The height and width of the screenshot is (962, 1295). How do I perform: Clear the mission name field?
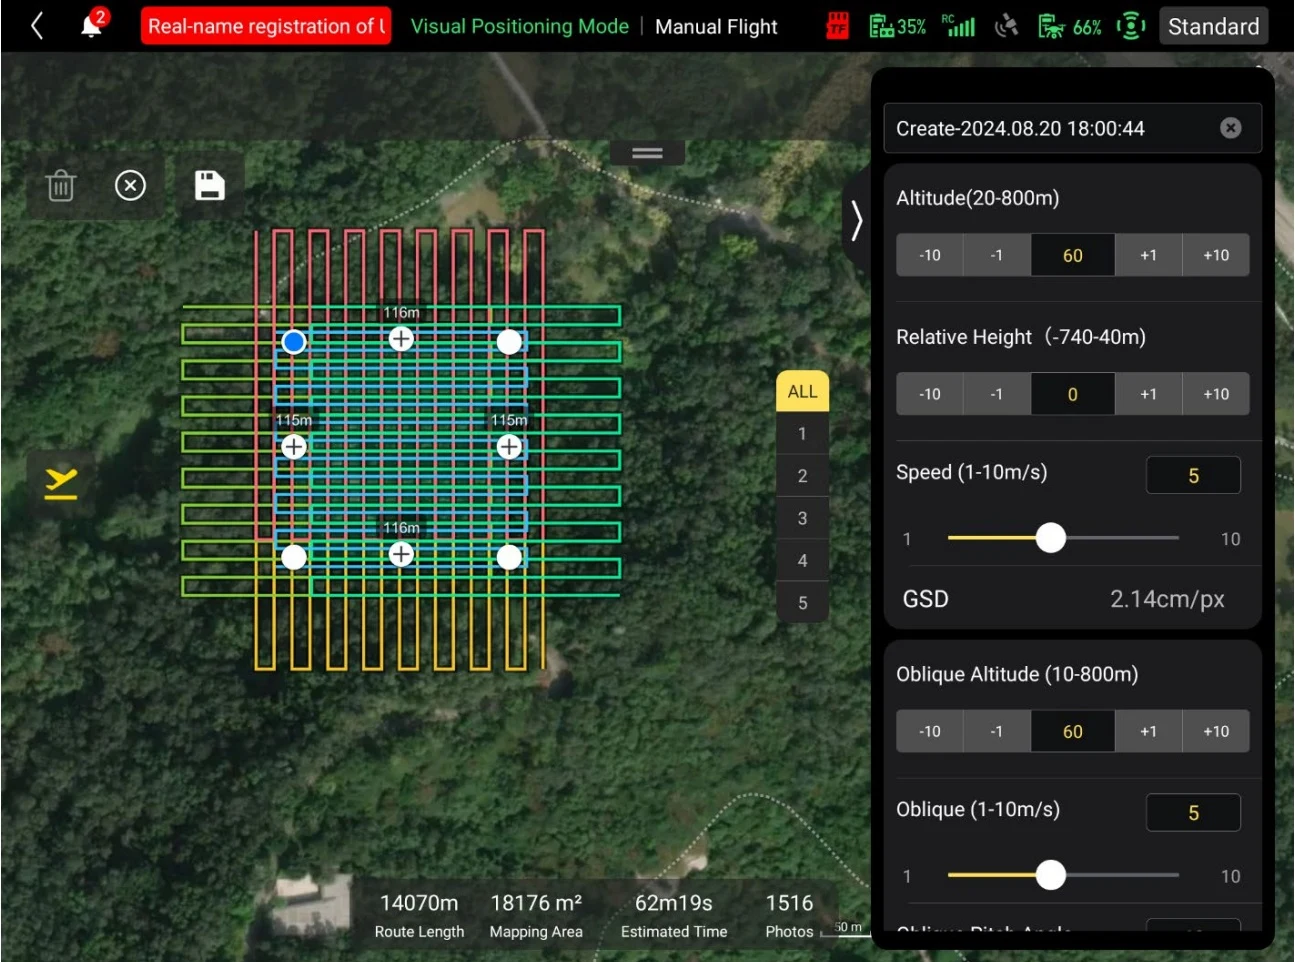[1231, 128]
